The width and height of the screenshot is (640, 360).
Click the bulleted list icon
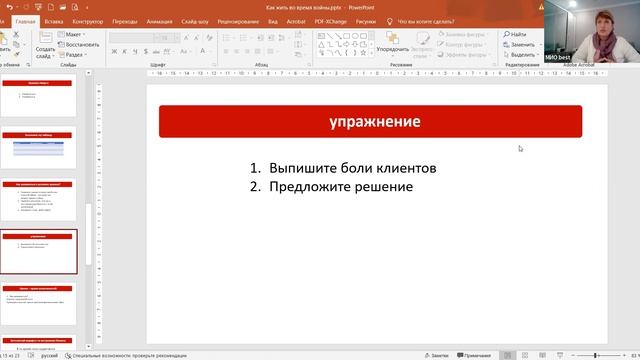226,38
